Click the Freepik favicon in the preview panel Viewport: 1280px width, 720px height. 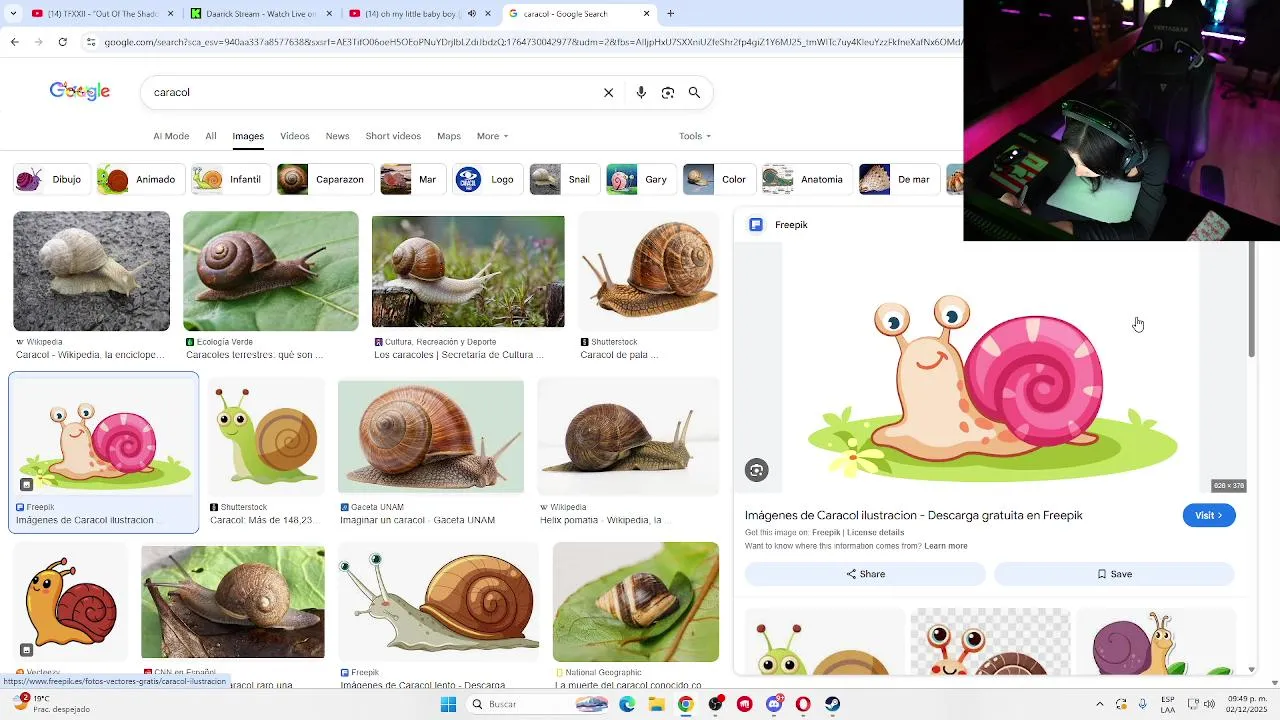point(756,225)
